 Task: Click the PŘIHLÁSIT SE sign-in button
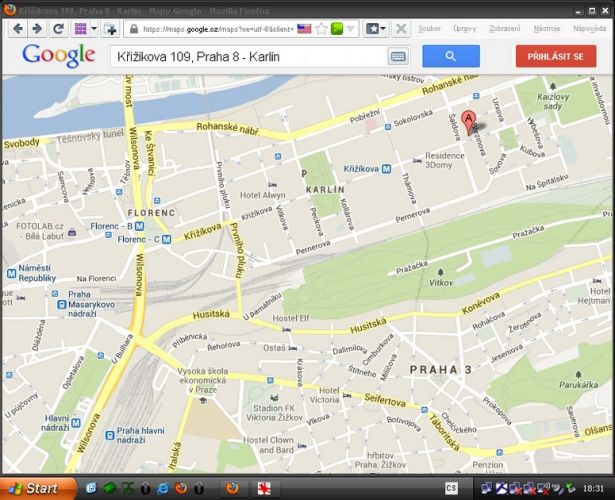pos(556,56)
